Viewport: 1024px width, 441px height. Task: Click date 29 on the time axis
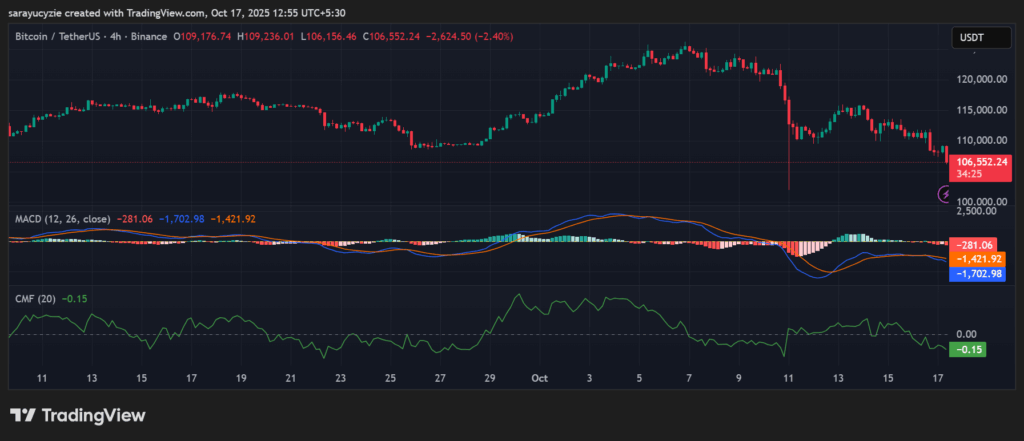pos(489,378)
